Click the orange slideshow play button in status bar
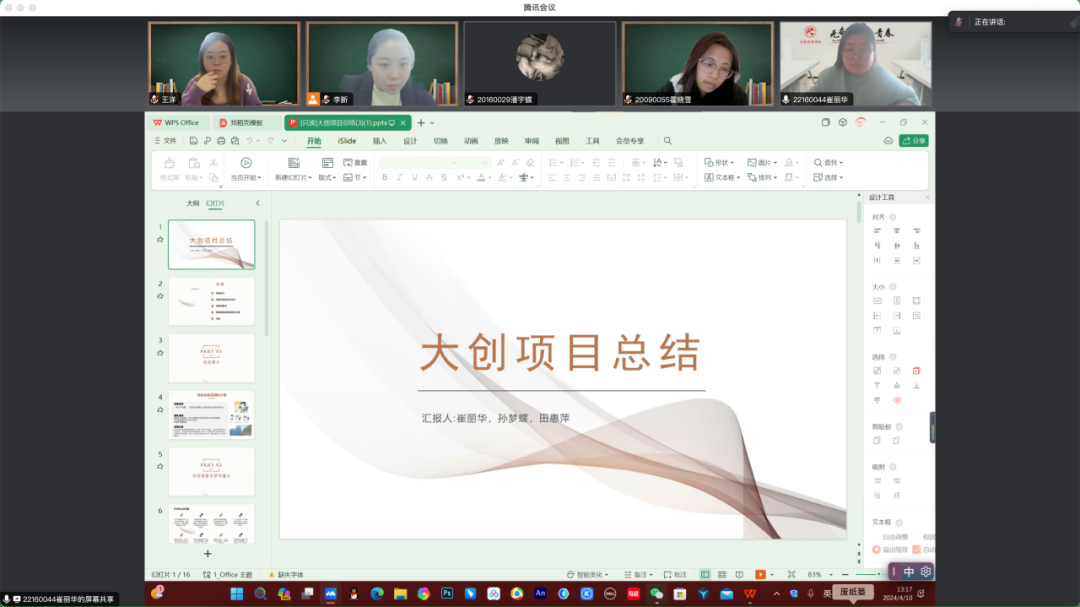This screenshot has height=607, width=1080. point(760,575)
